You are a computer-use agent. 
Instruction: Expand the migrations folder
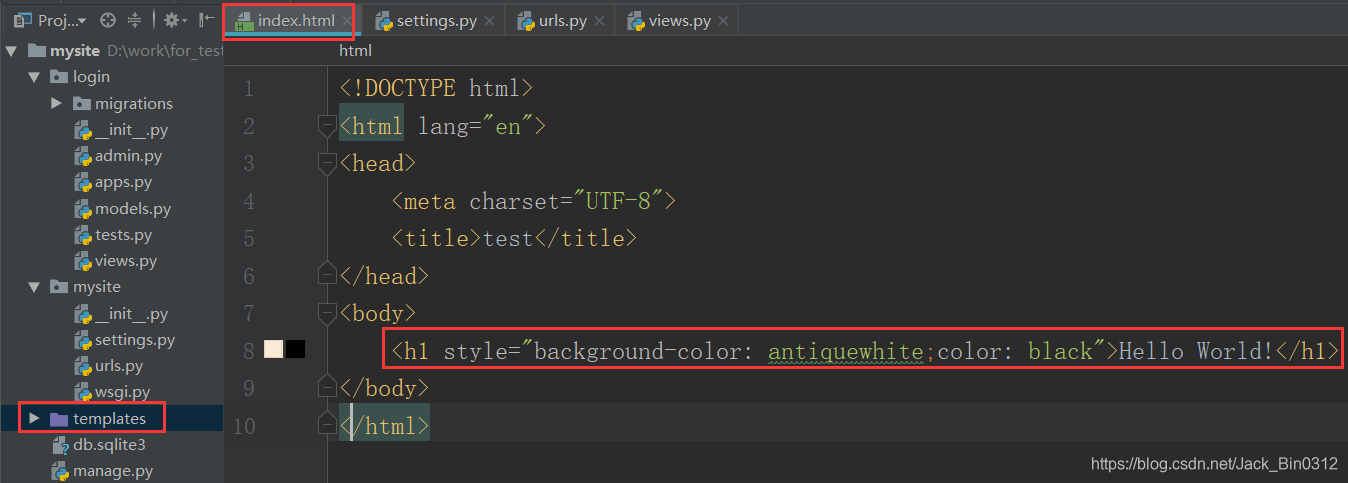click(57, 103)
